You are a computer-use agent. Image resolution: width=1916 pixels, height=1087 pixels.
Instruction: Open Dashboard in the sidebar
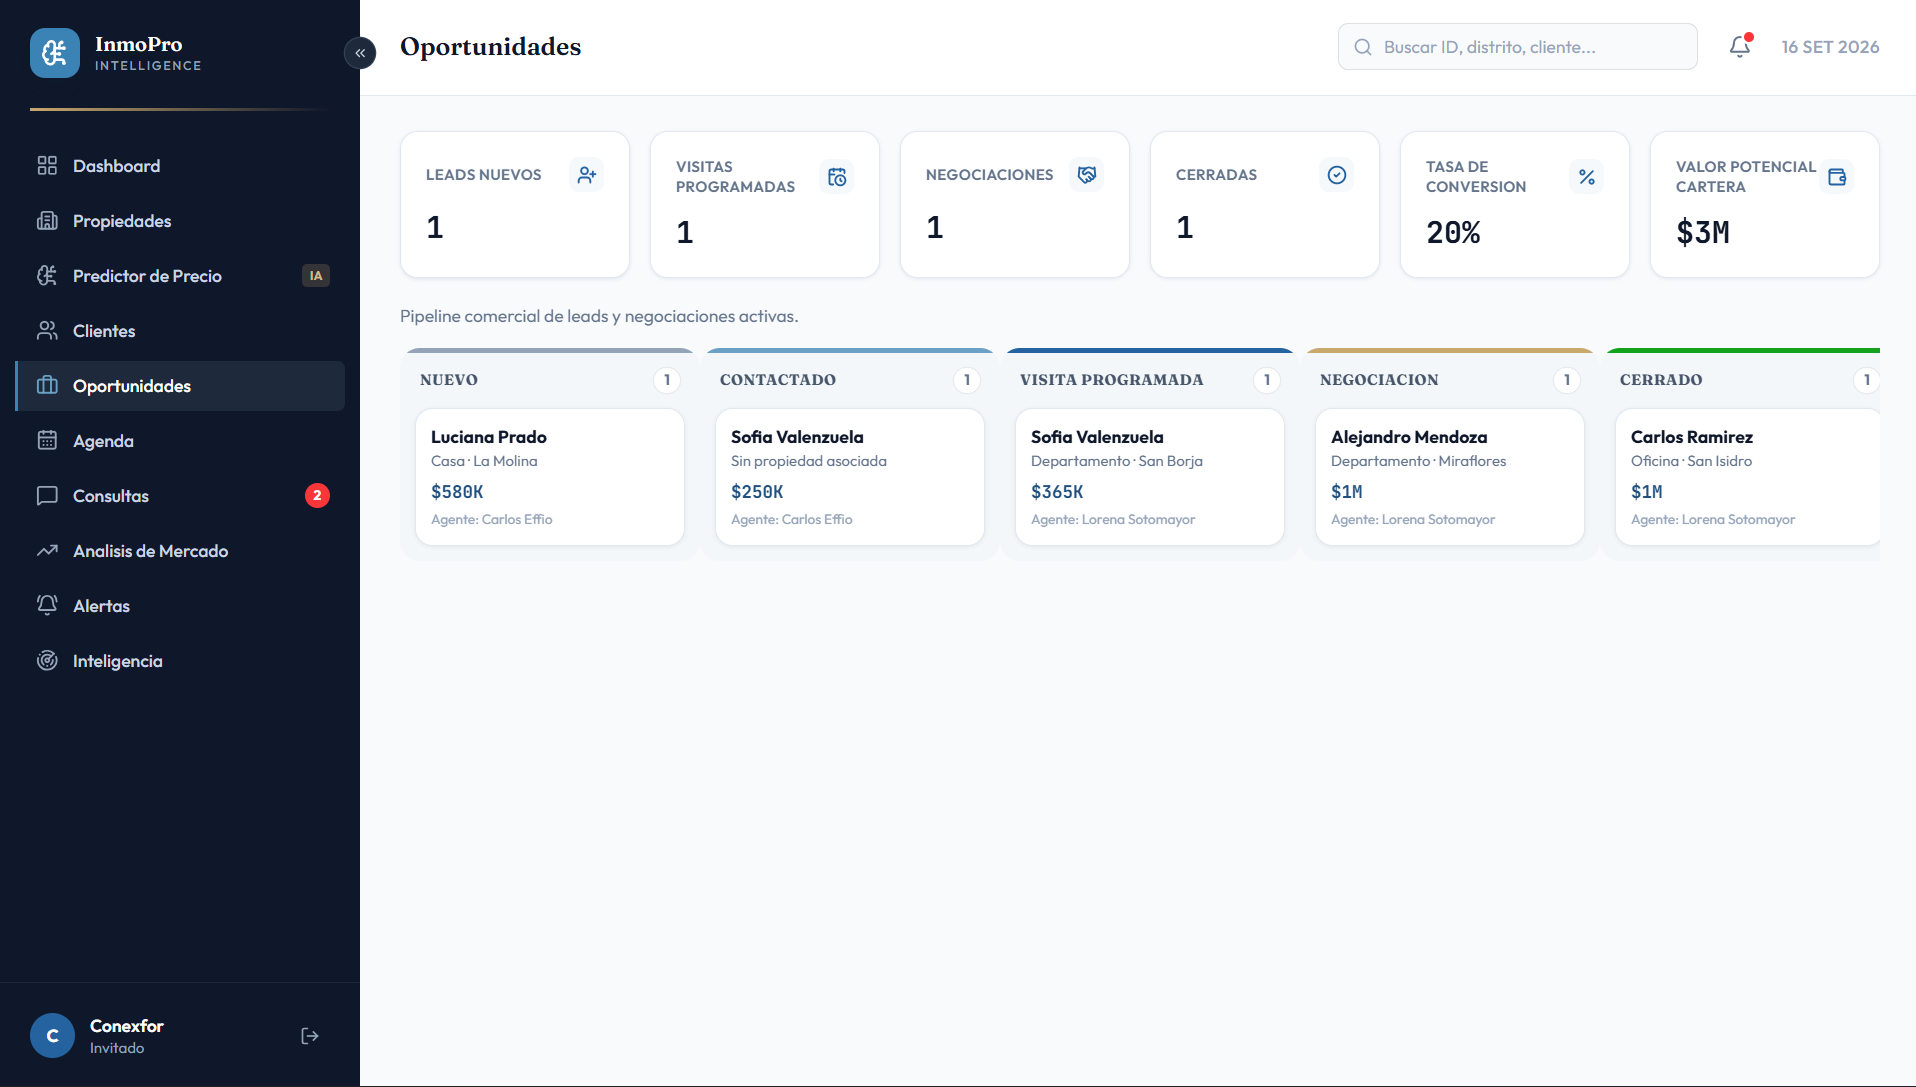tap(180, 166)
